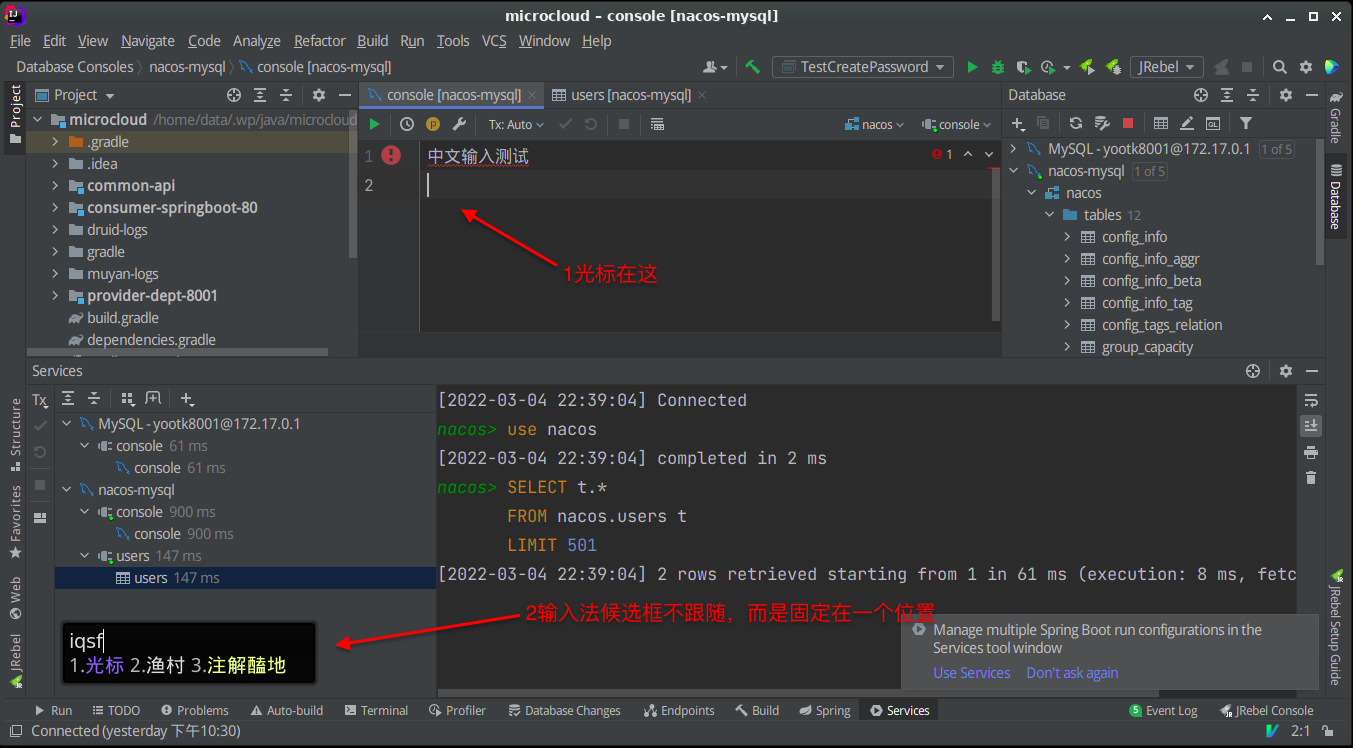Click the add data source plus in Database panel
The image size is (1353, 748).
pos(1019,123)
